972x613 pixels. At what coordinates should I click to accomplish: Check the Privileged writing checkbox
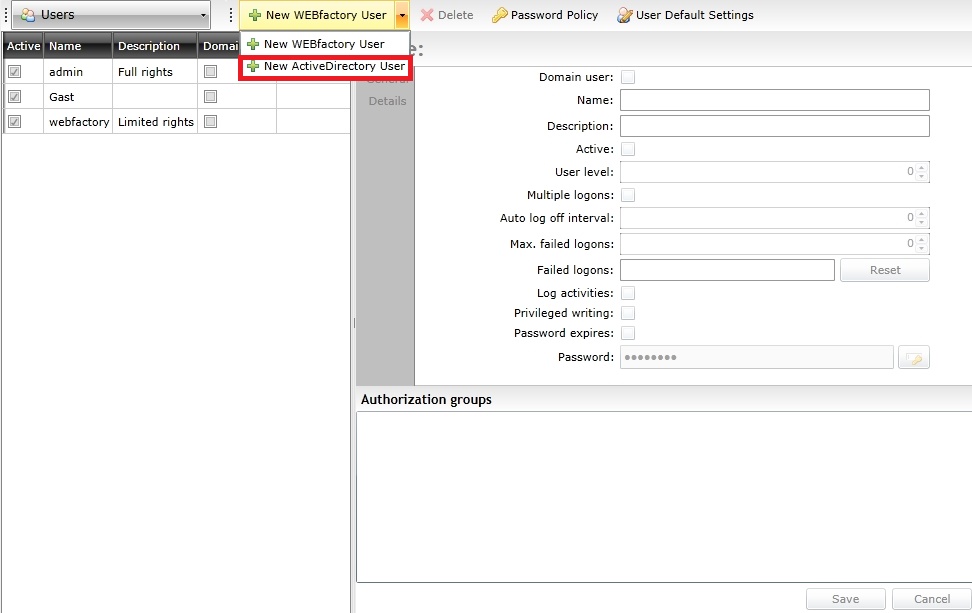[628, 313]
